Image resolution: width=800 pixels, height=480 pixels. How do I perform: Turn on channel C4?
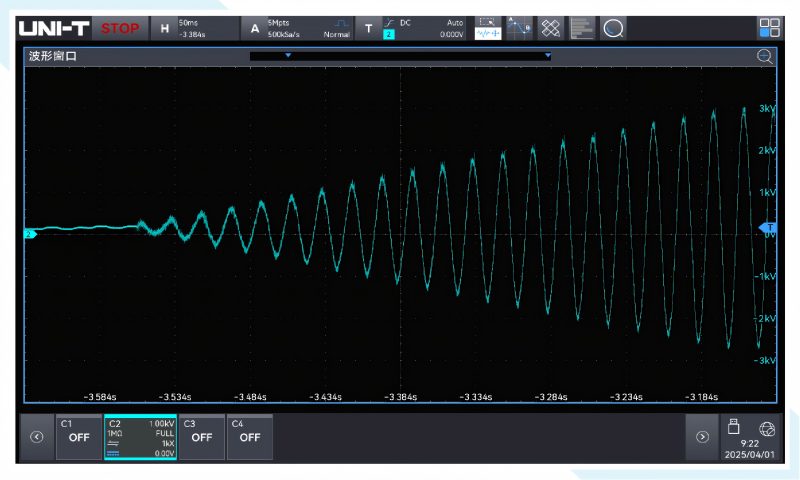click(249, 437)
